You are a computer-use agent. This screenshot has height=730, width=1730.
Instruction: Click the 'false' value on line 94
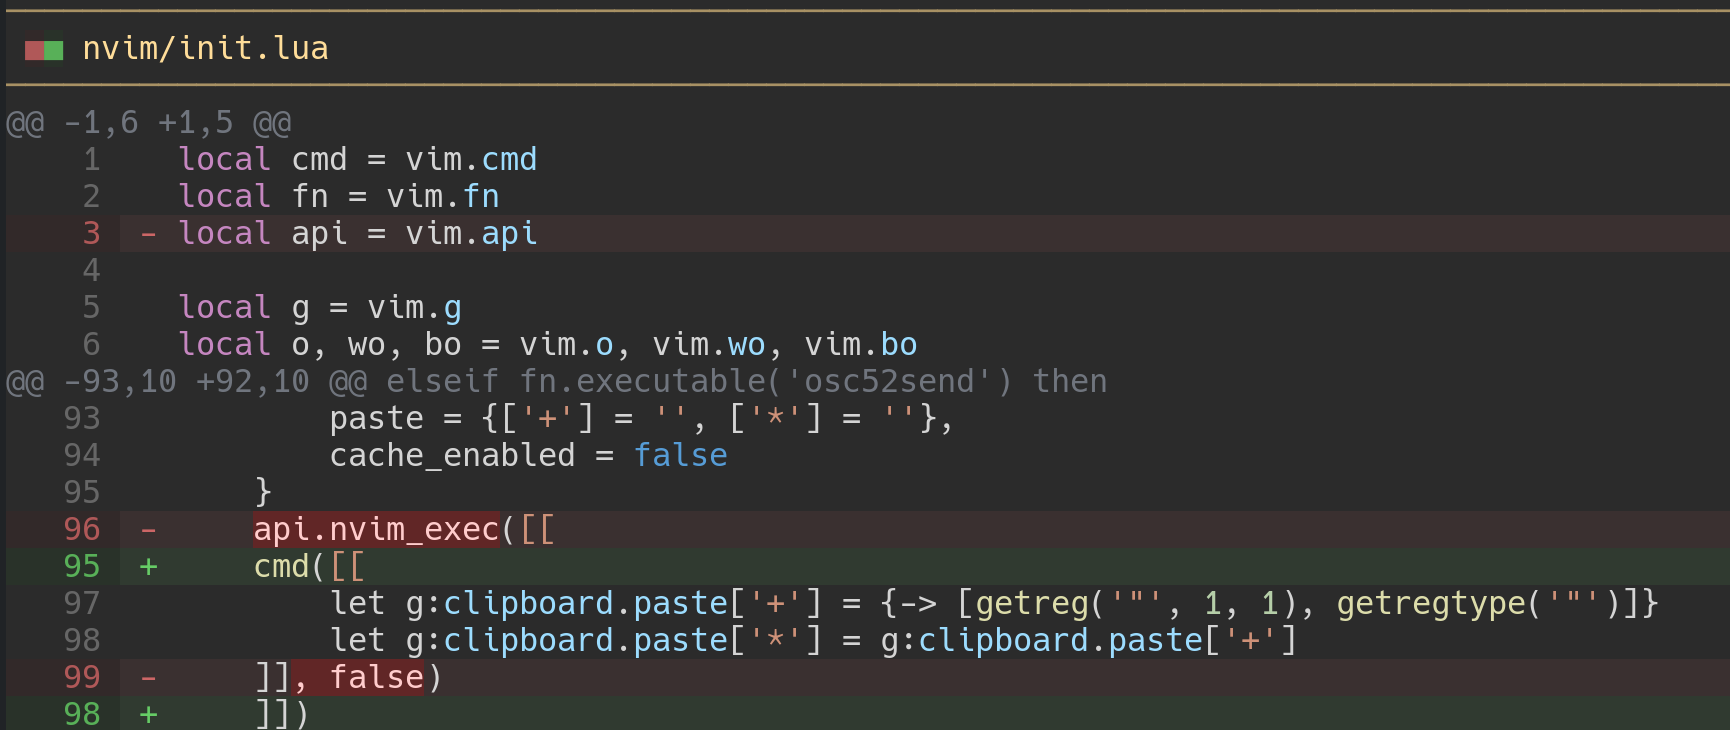click(681, 456)
